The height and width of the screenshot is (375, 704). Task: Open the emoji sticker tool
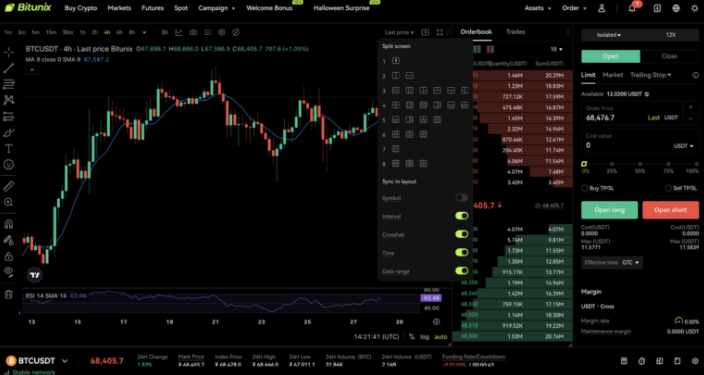coord(9,165)
